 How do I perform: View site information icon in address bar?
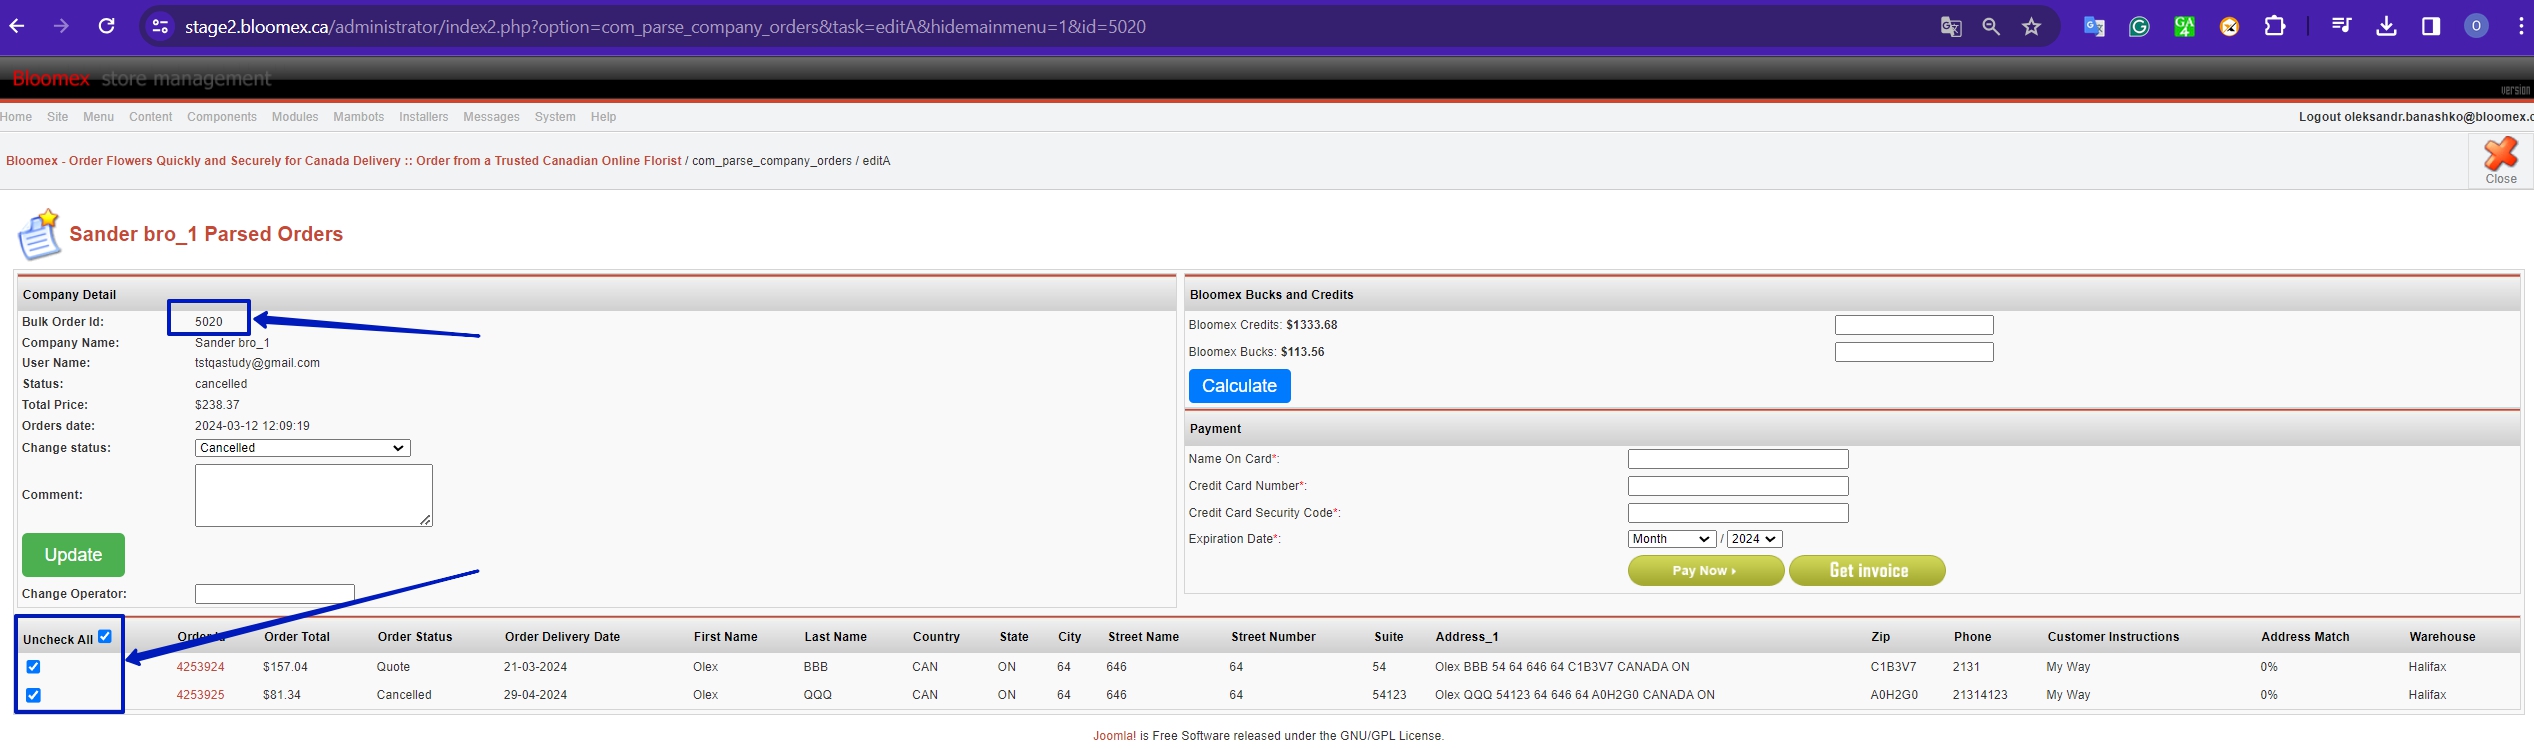pyautogui.click(x=160, y=27)
